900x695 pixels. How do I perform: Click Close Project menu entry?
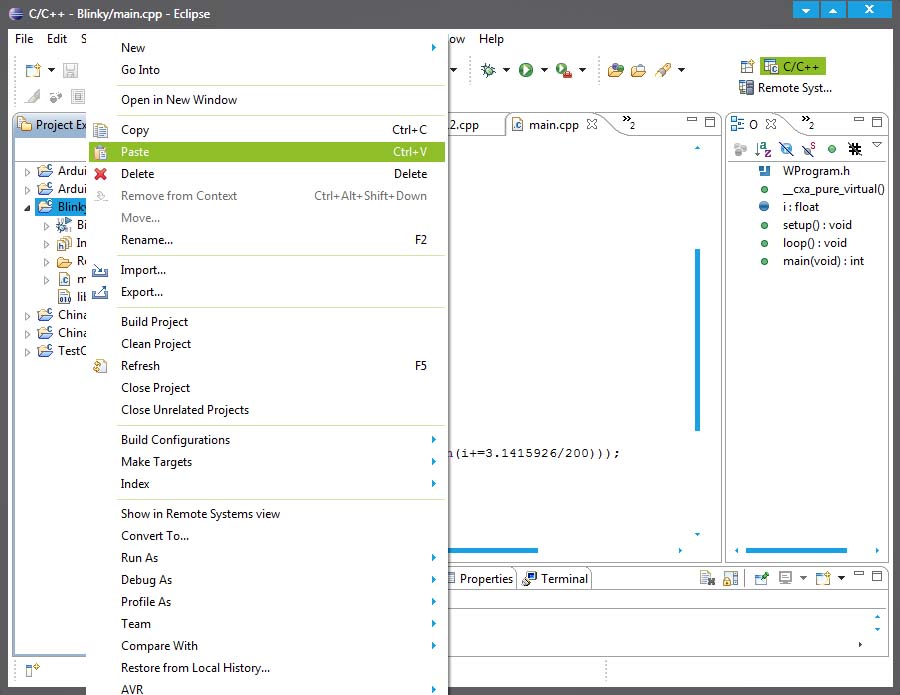pyautogui.click(x=267, y=388)
